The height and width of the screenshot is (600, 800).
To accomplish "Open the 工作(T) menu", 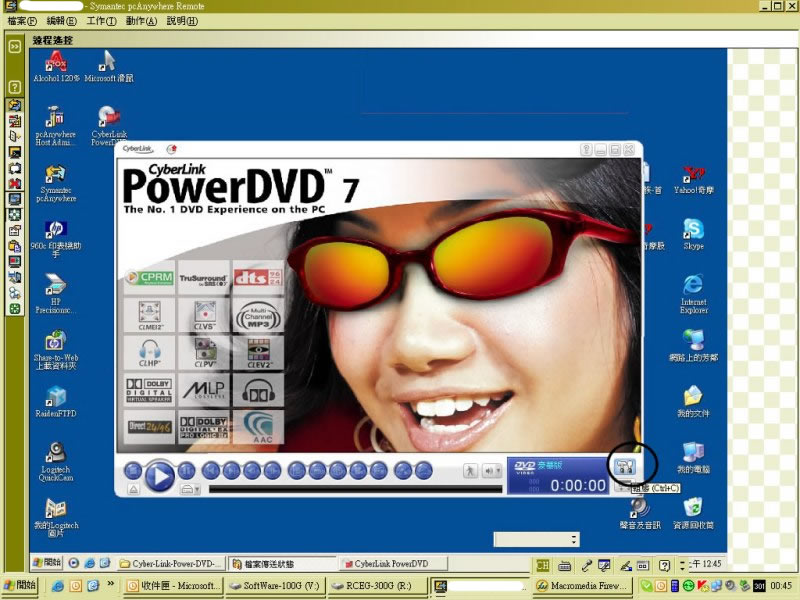I will pos(102,21).
